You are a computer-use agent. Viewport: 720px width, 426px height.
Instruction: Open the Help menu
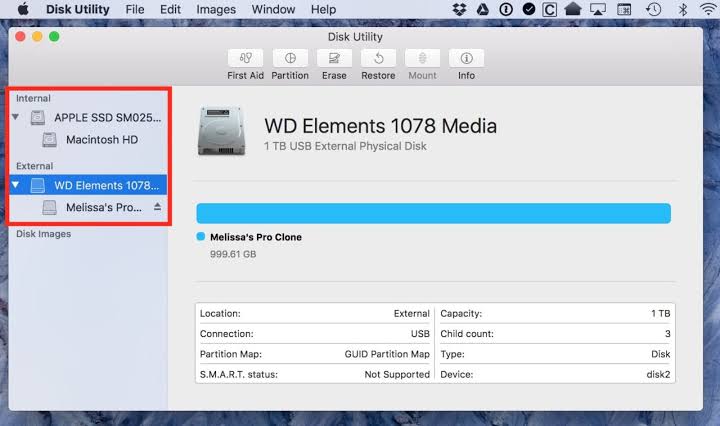pos(323,9)
